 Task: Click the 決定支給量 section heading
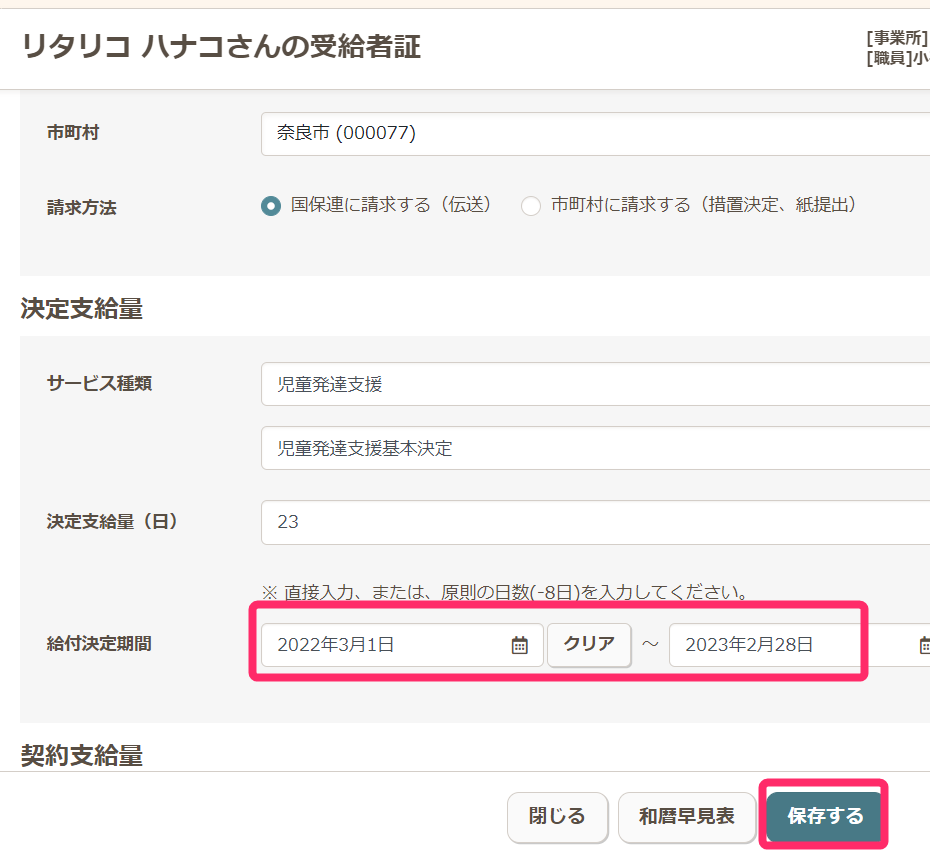coord(82,309)
